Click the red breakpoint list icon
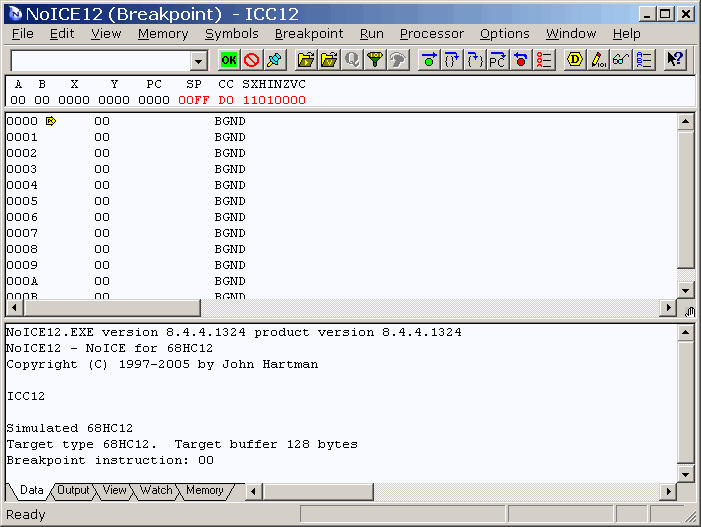Viewport: 701px width, 527px height. pos(543,60)
